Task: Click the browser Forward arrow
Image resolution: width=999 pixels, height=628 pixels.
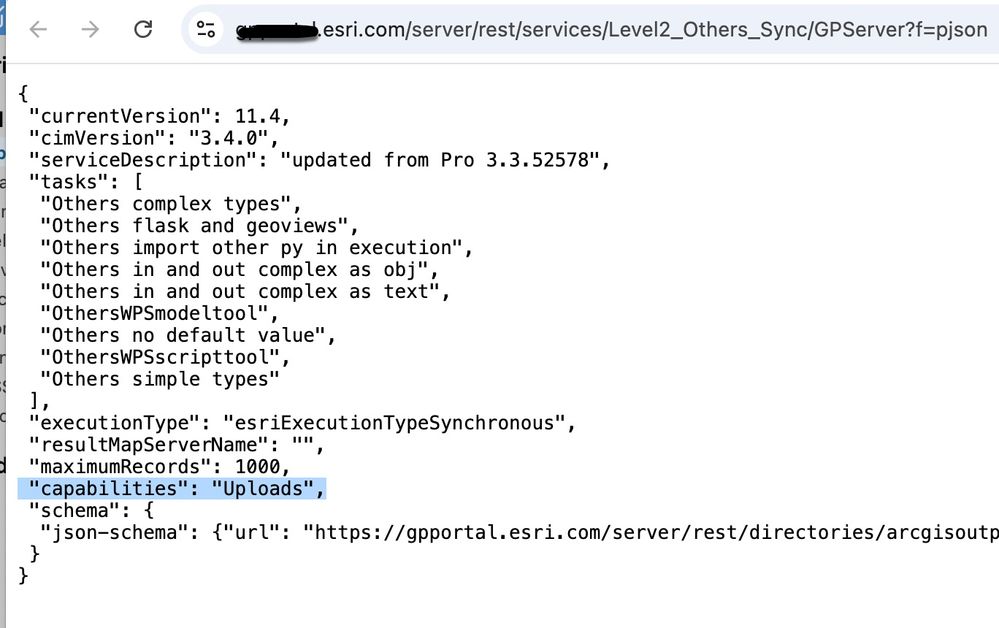Action: [91, 29]
